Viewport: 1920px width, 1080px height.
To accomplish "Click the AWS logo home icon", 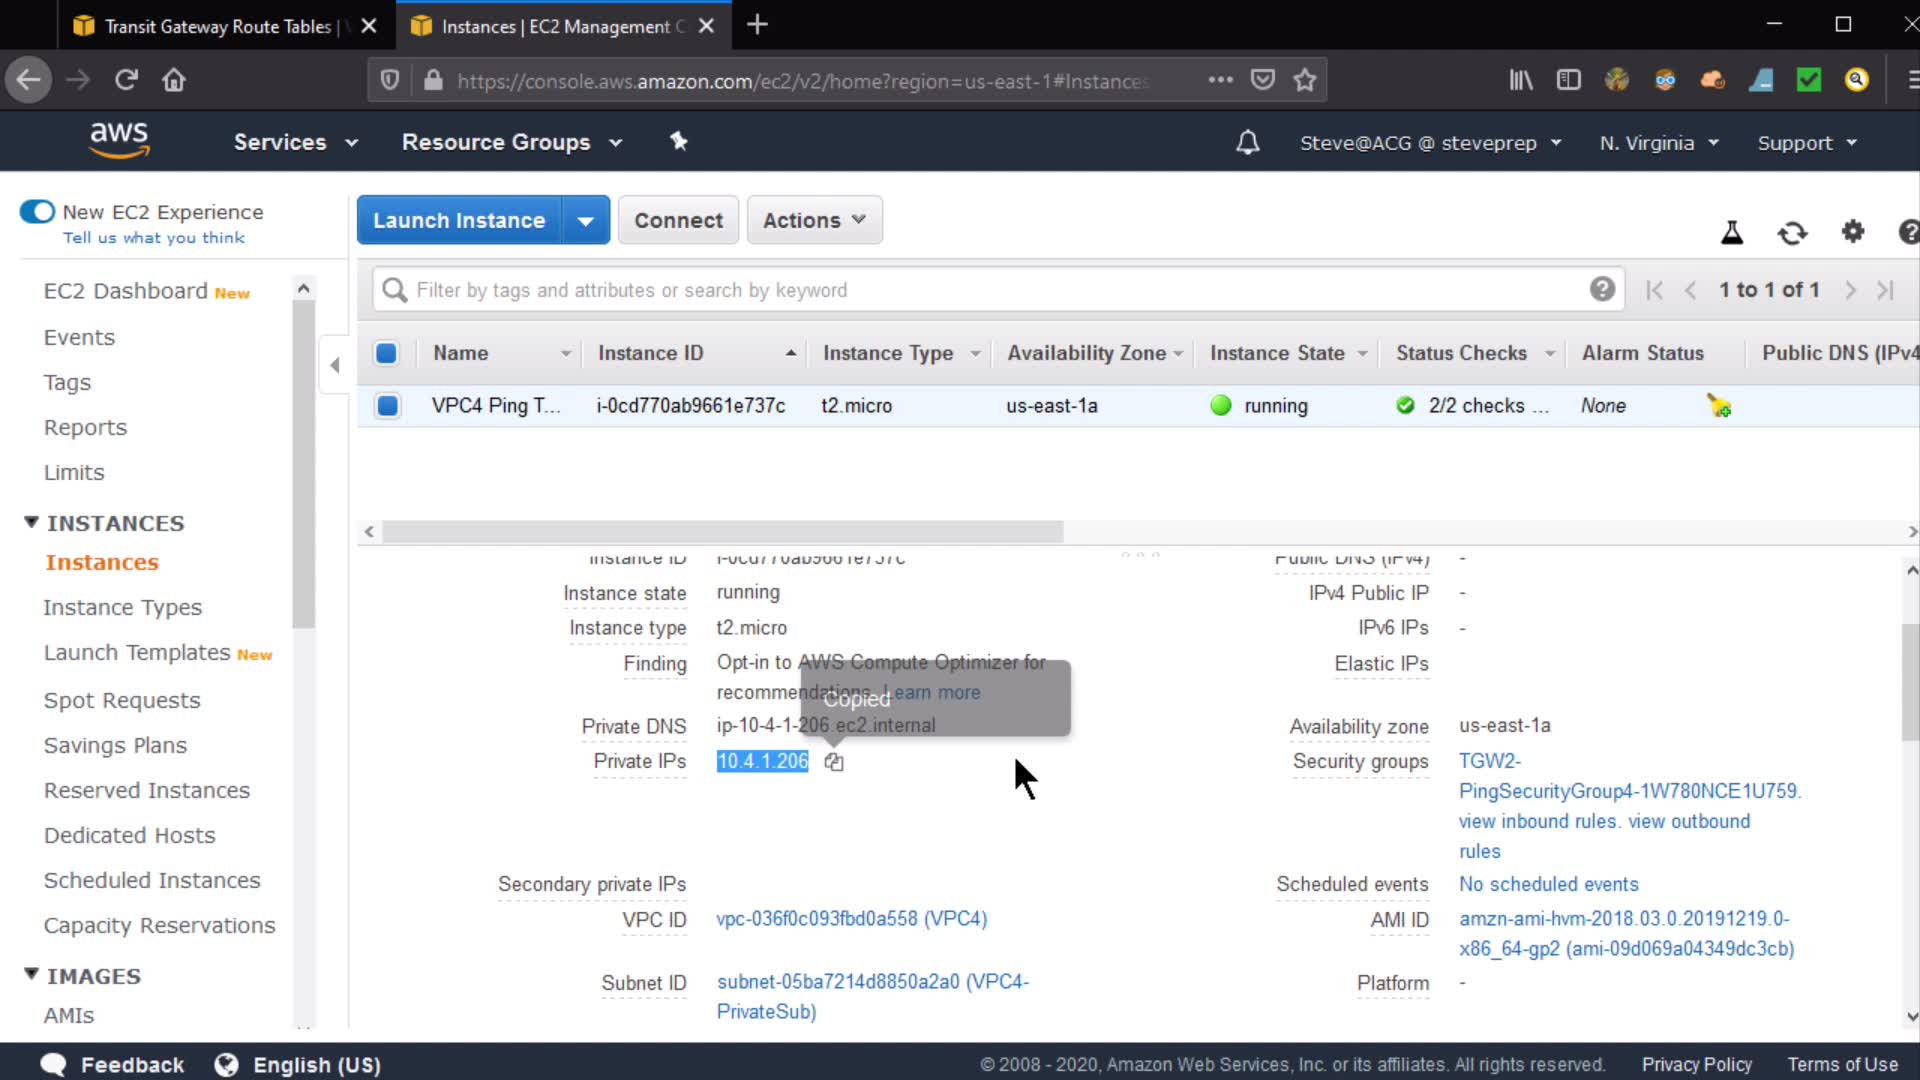I will click(x=119, y=140).
